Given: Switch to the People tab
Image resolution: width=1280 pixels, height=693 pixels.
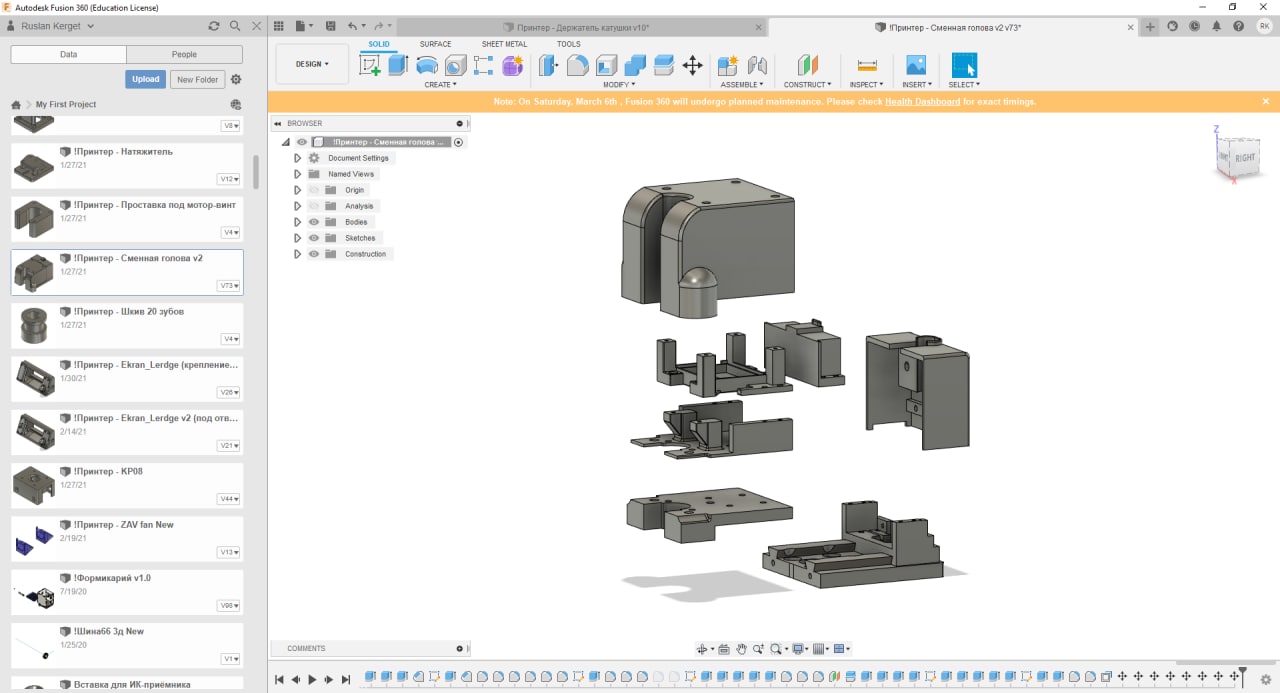Looking at the screenshot, I should click(184, 54).
